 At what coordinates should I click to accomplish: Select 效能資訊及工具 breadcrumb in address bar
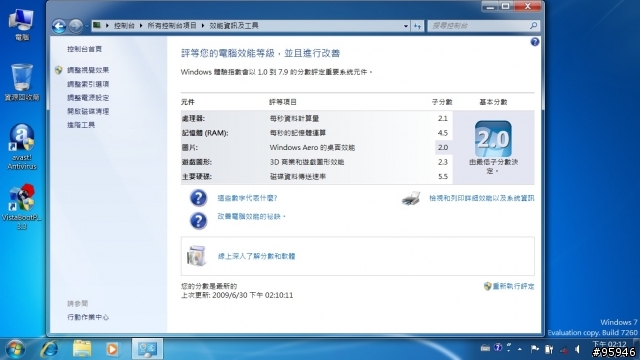pos(234,26)
